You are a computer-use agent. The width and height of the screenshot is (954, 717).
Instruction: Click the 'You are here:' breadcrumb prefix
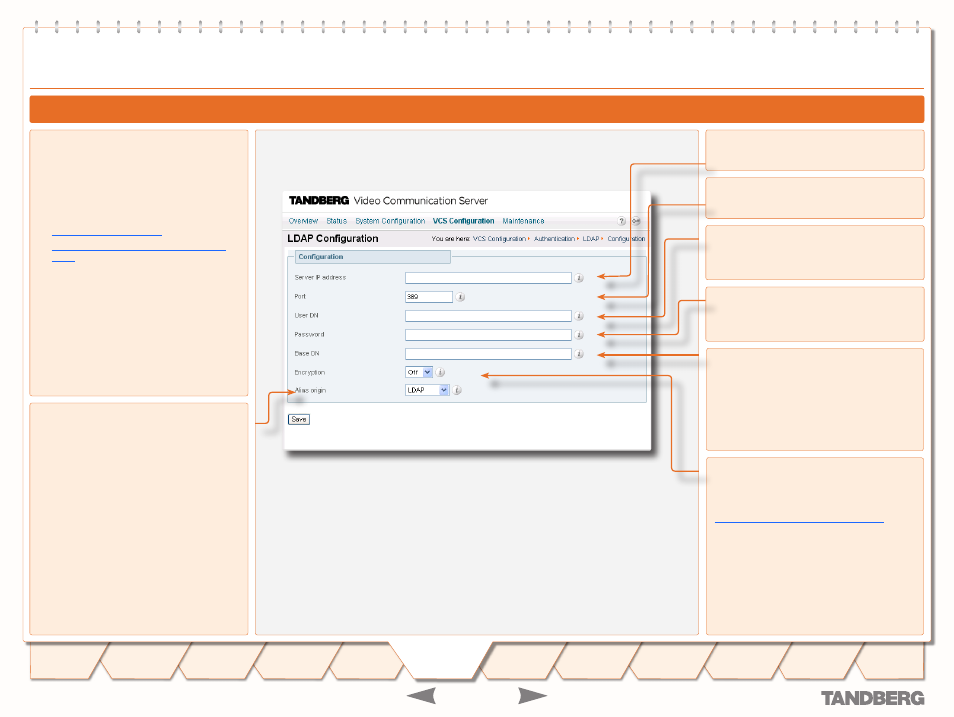[450, 239]
